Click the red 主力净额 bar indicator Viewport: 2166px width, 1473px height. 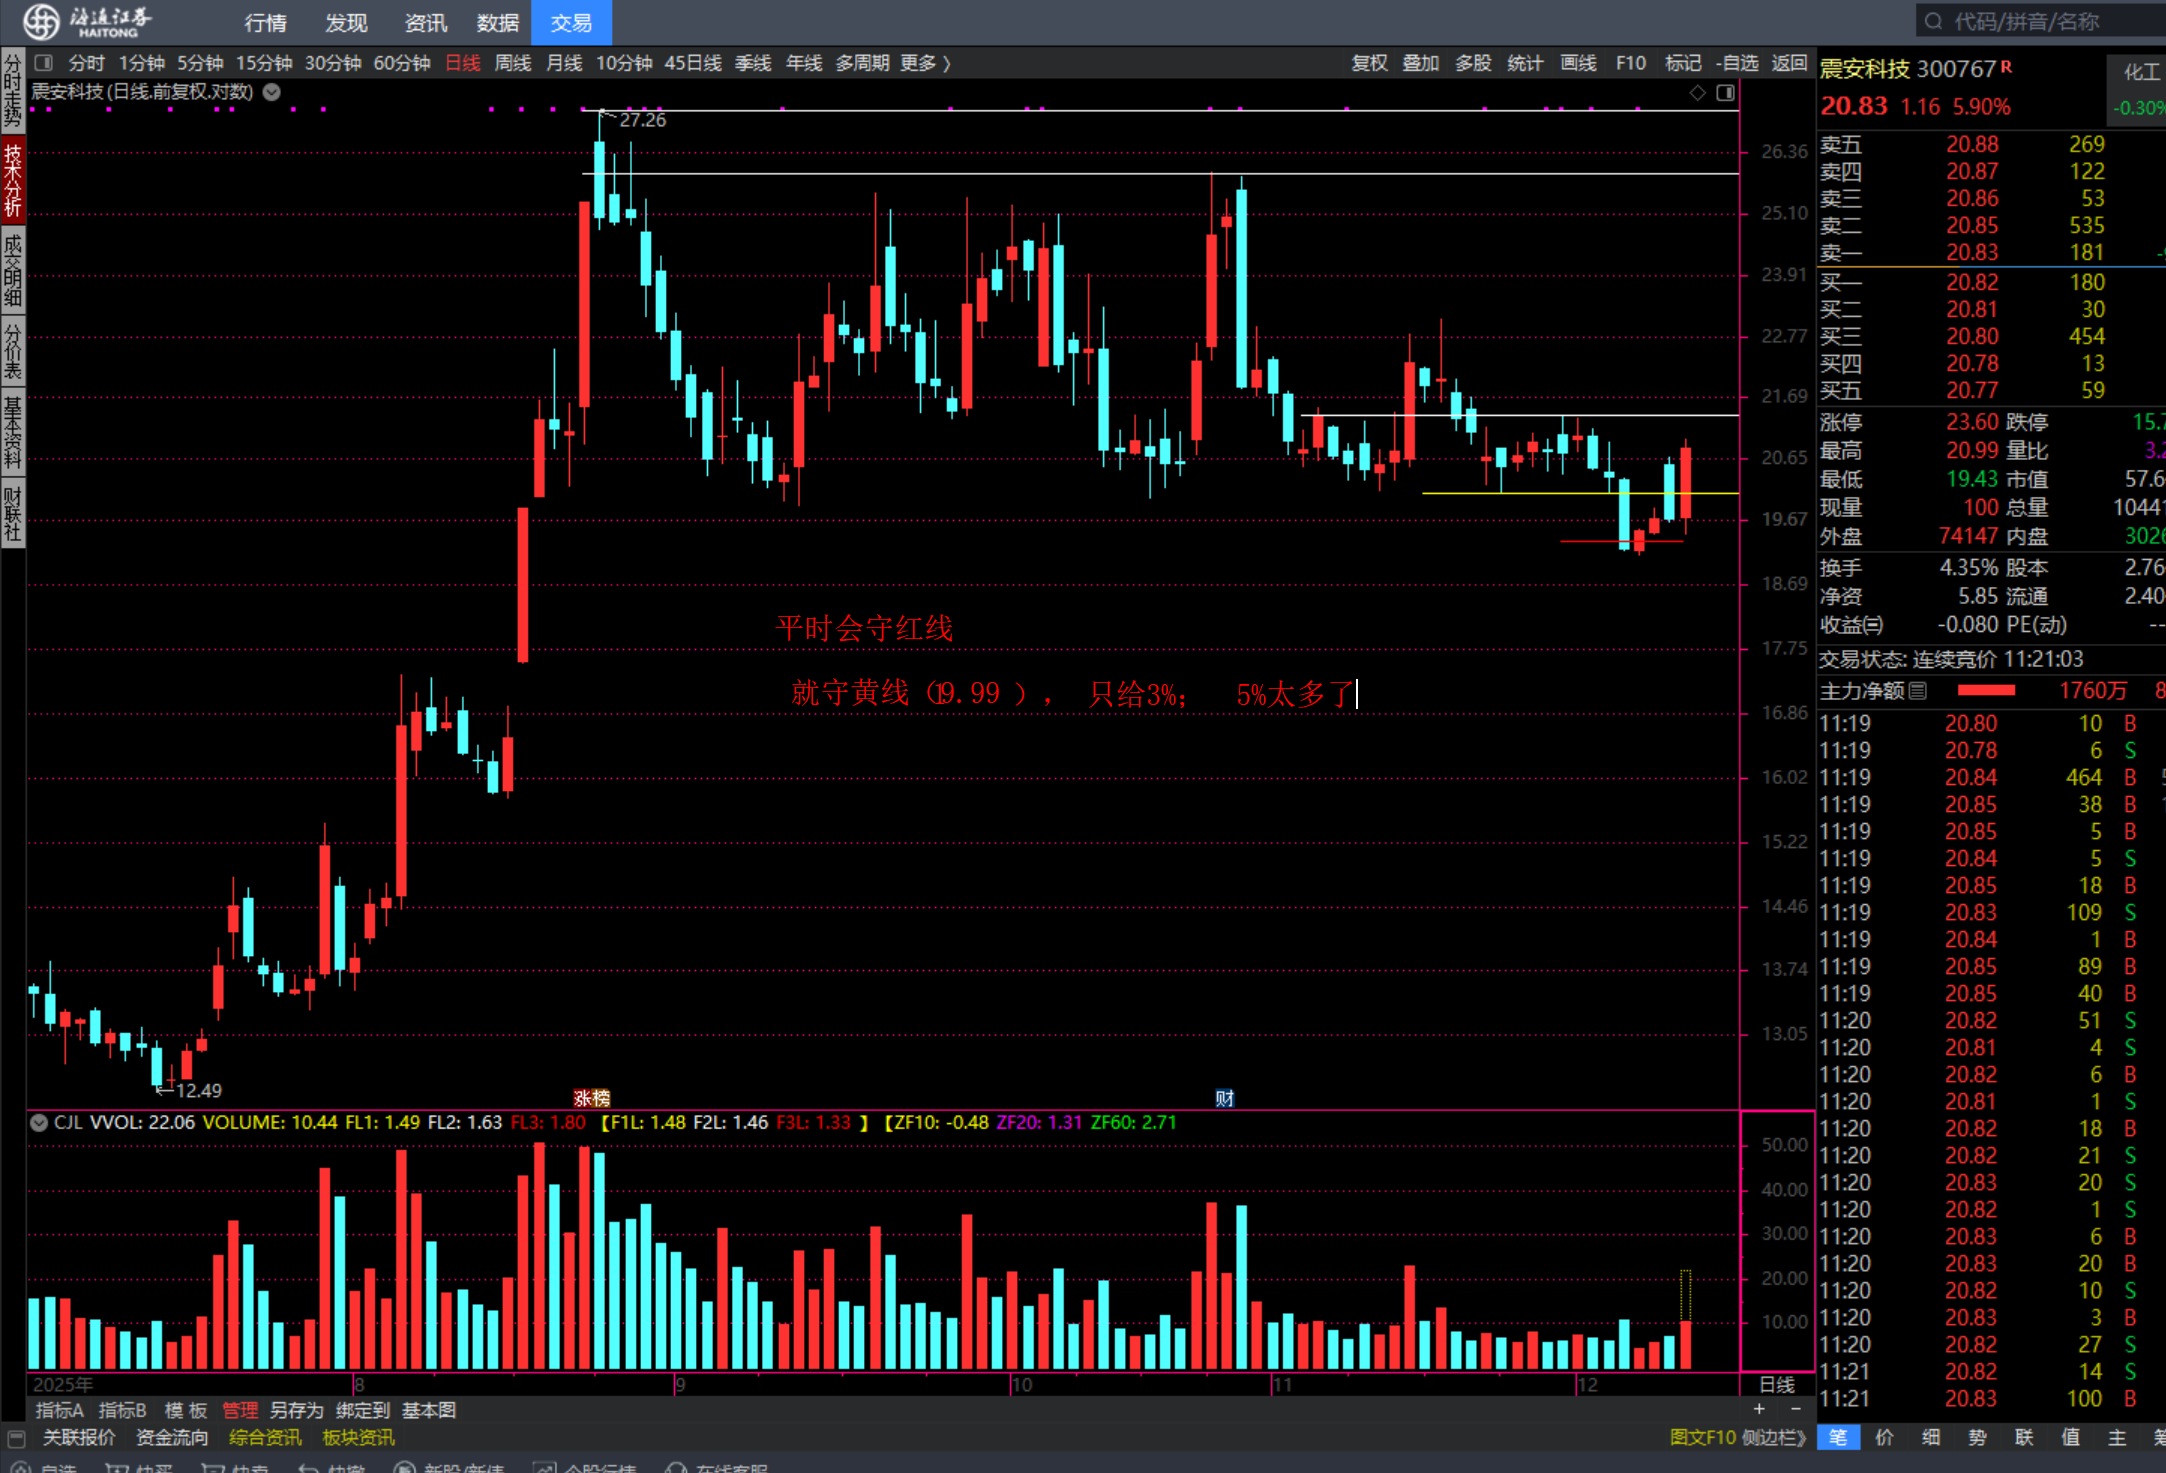(x=1985, y=691)
